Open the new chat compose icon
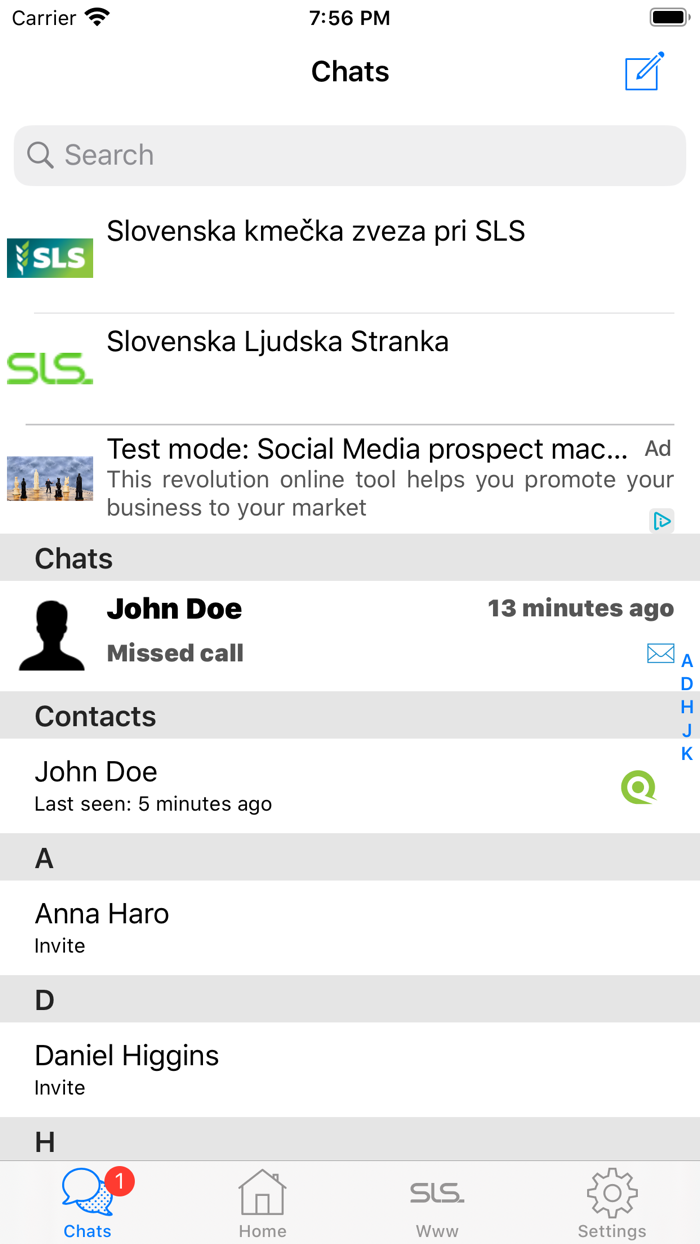The height and width of the screenshot is (1244, 700). [644, 71]
